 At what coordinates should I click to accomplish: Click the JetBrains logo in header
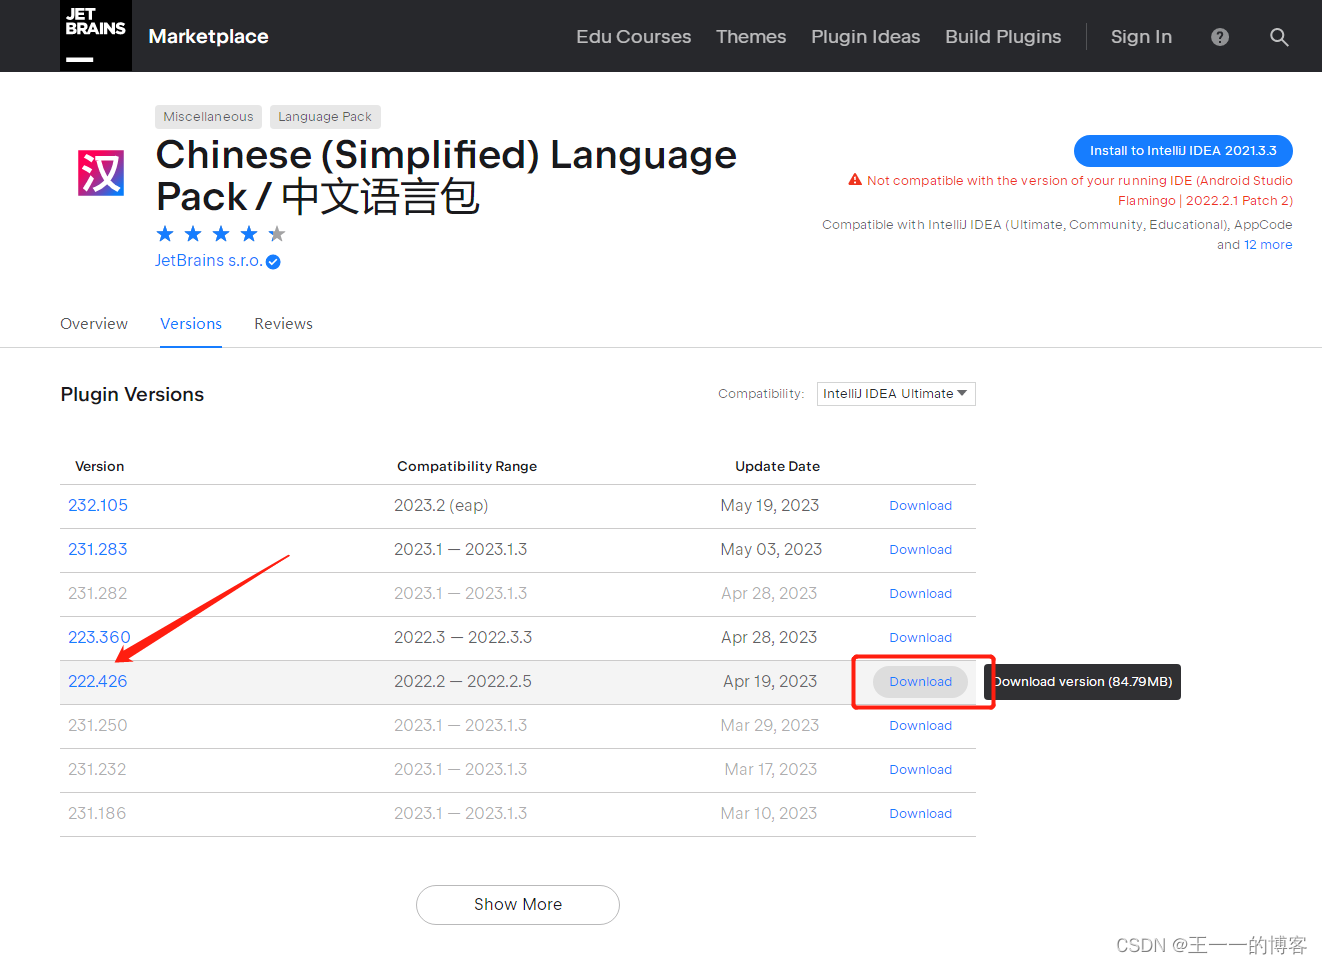96,36
